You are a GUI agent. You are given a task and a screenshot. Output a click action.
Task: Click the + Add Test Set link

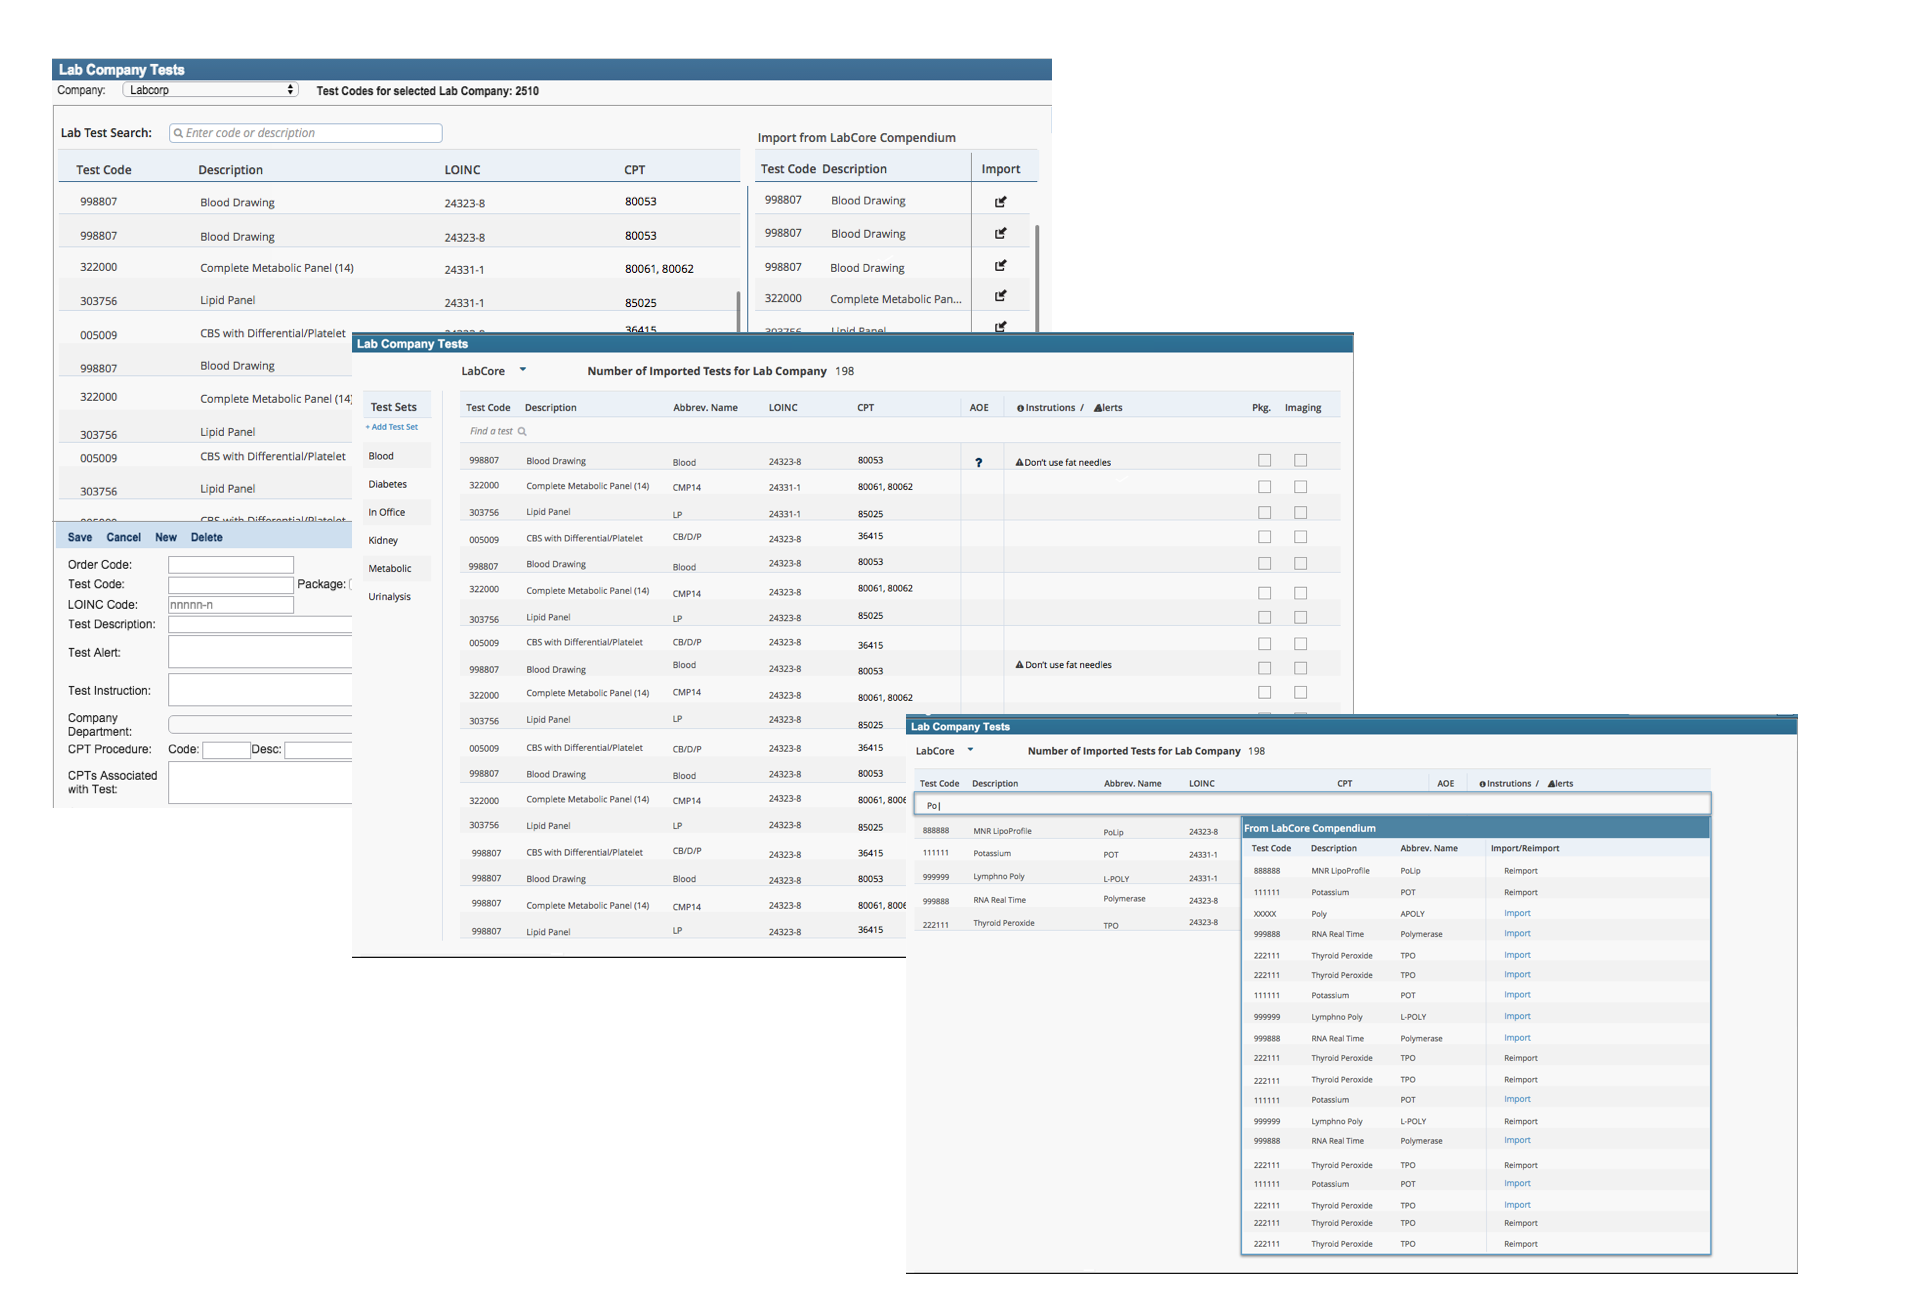coord(392,427)
